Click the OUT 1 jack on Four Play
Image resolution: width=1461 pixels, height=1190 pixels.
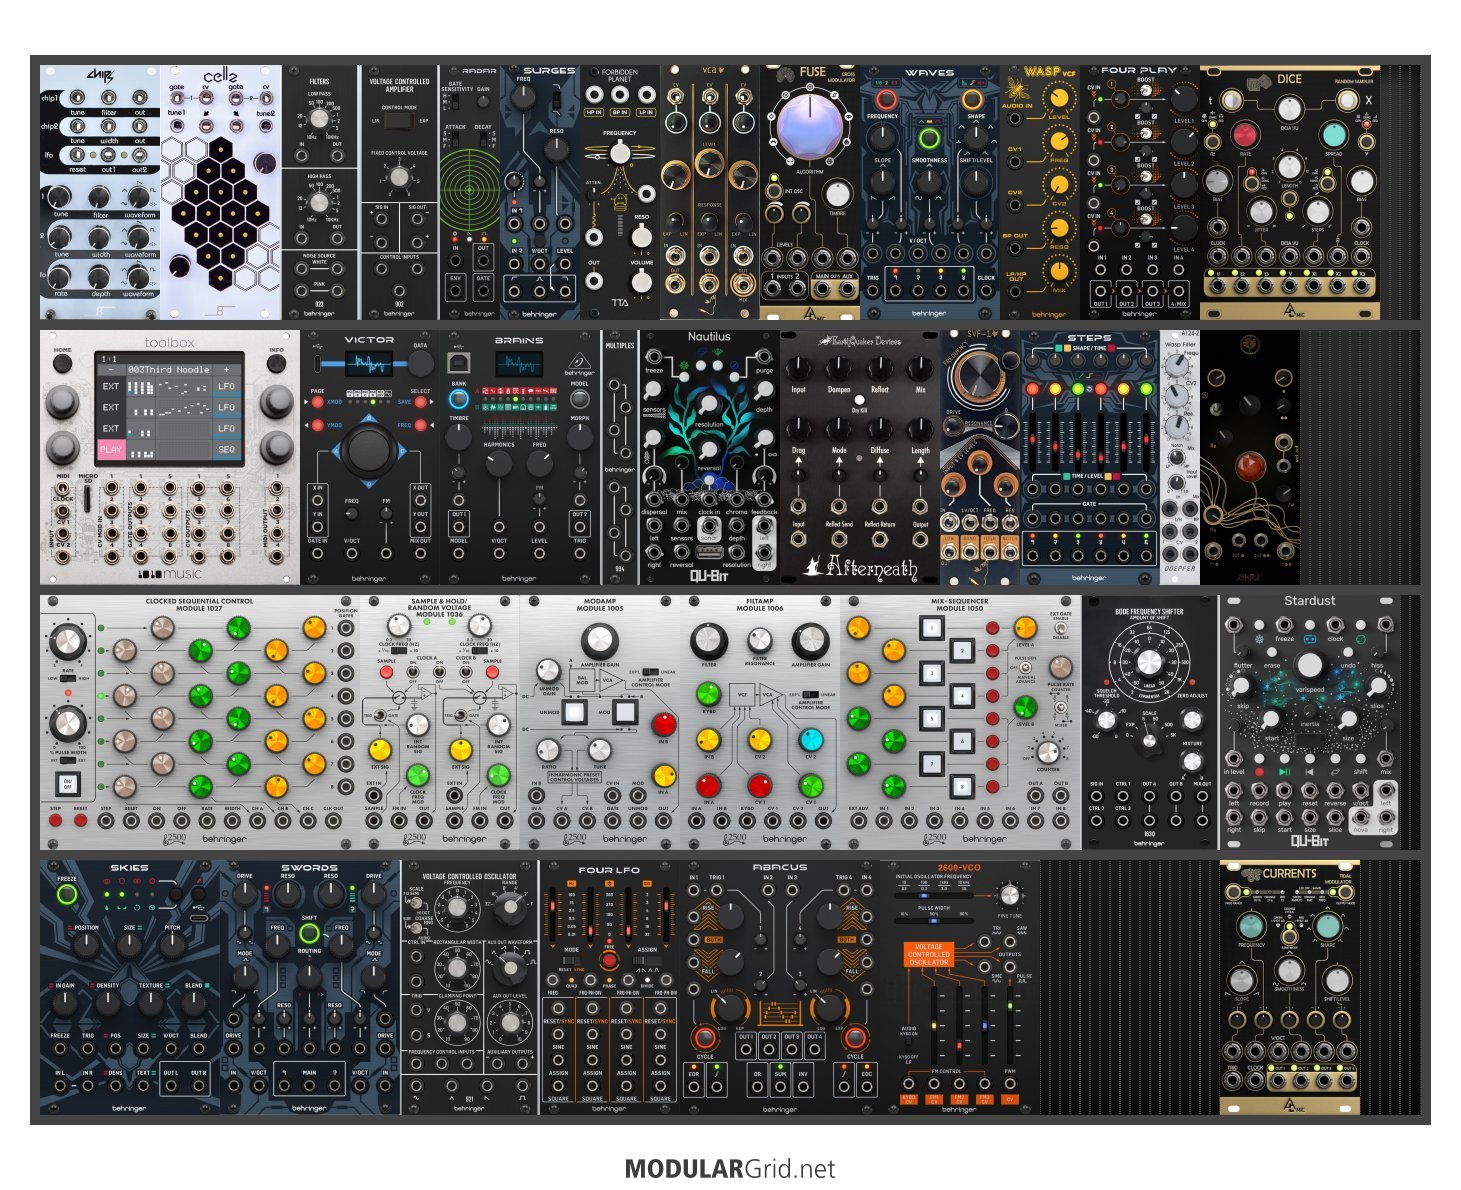pos(1101,290)
